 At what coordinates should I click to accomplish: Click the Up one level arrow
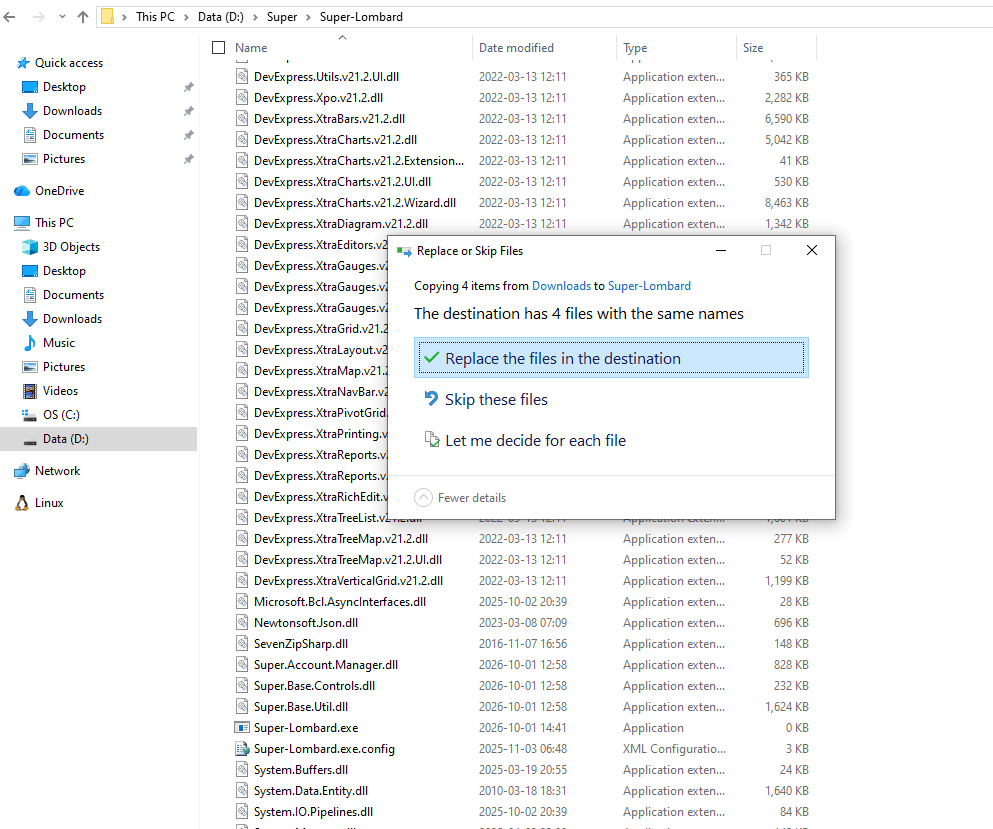tap(83, 17)
